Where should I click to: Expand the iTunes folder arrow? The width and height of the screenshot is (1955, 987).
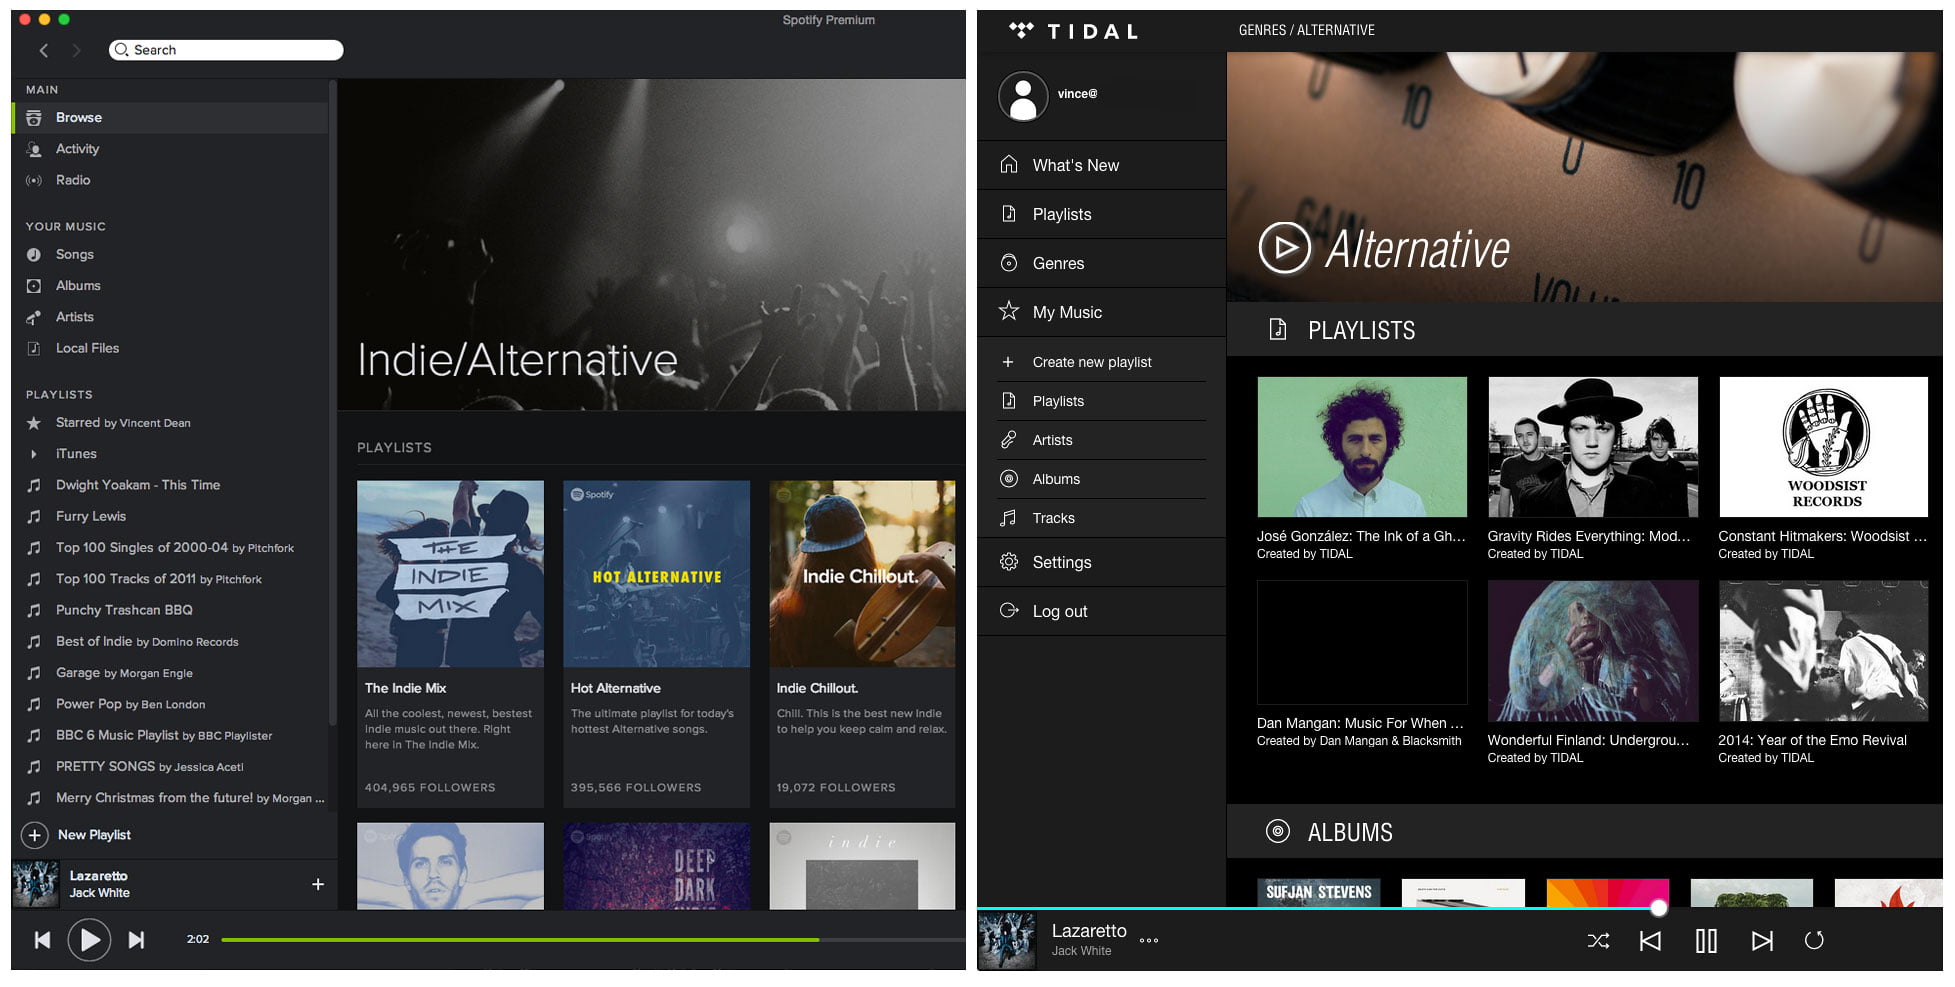tap(34, 454)
